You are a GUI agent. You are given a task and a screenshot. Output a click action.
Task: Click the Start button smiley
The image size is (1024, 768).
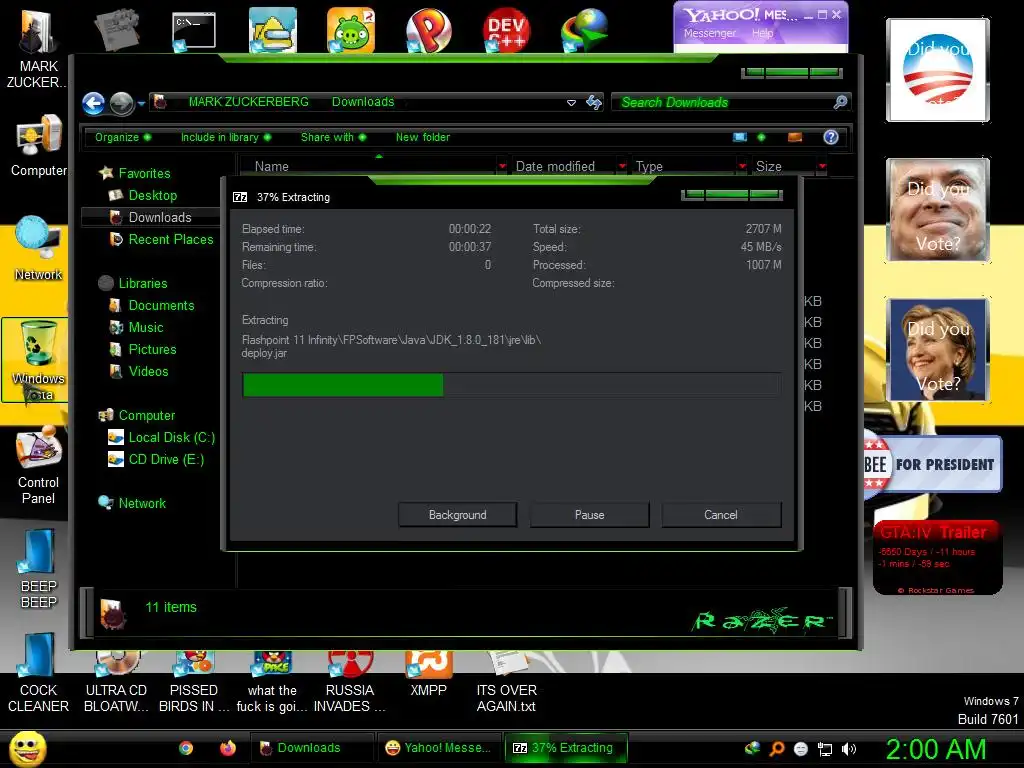click(27, 748)
